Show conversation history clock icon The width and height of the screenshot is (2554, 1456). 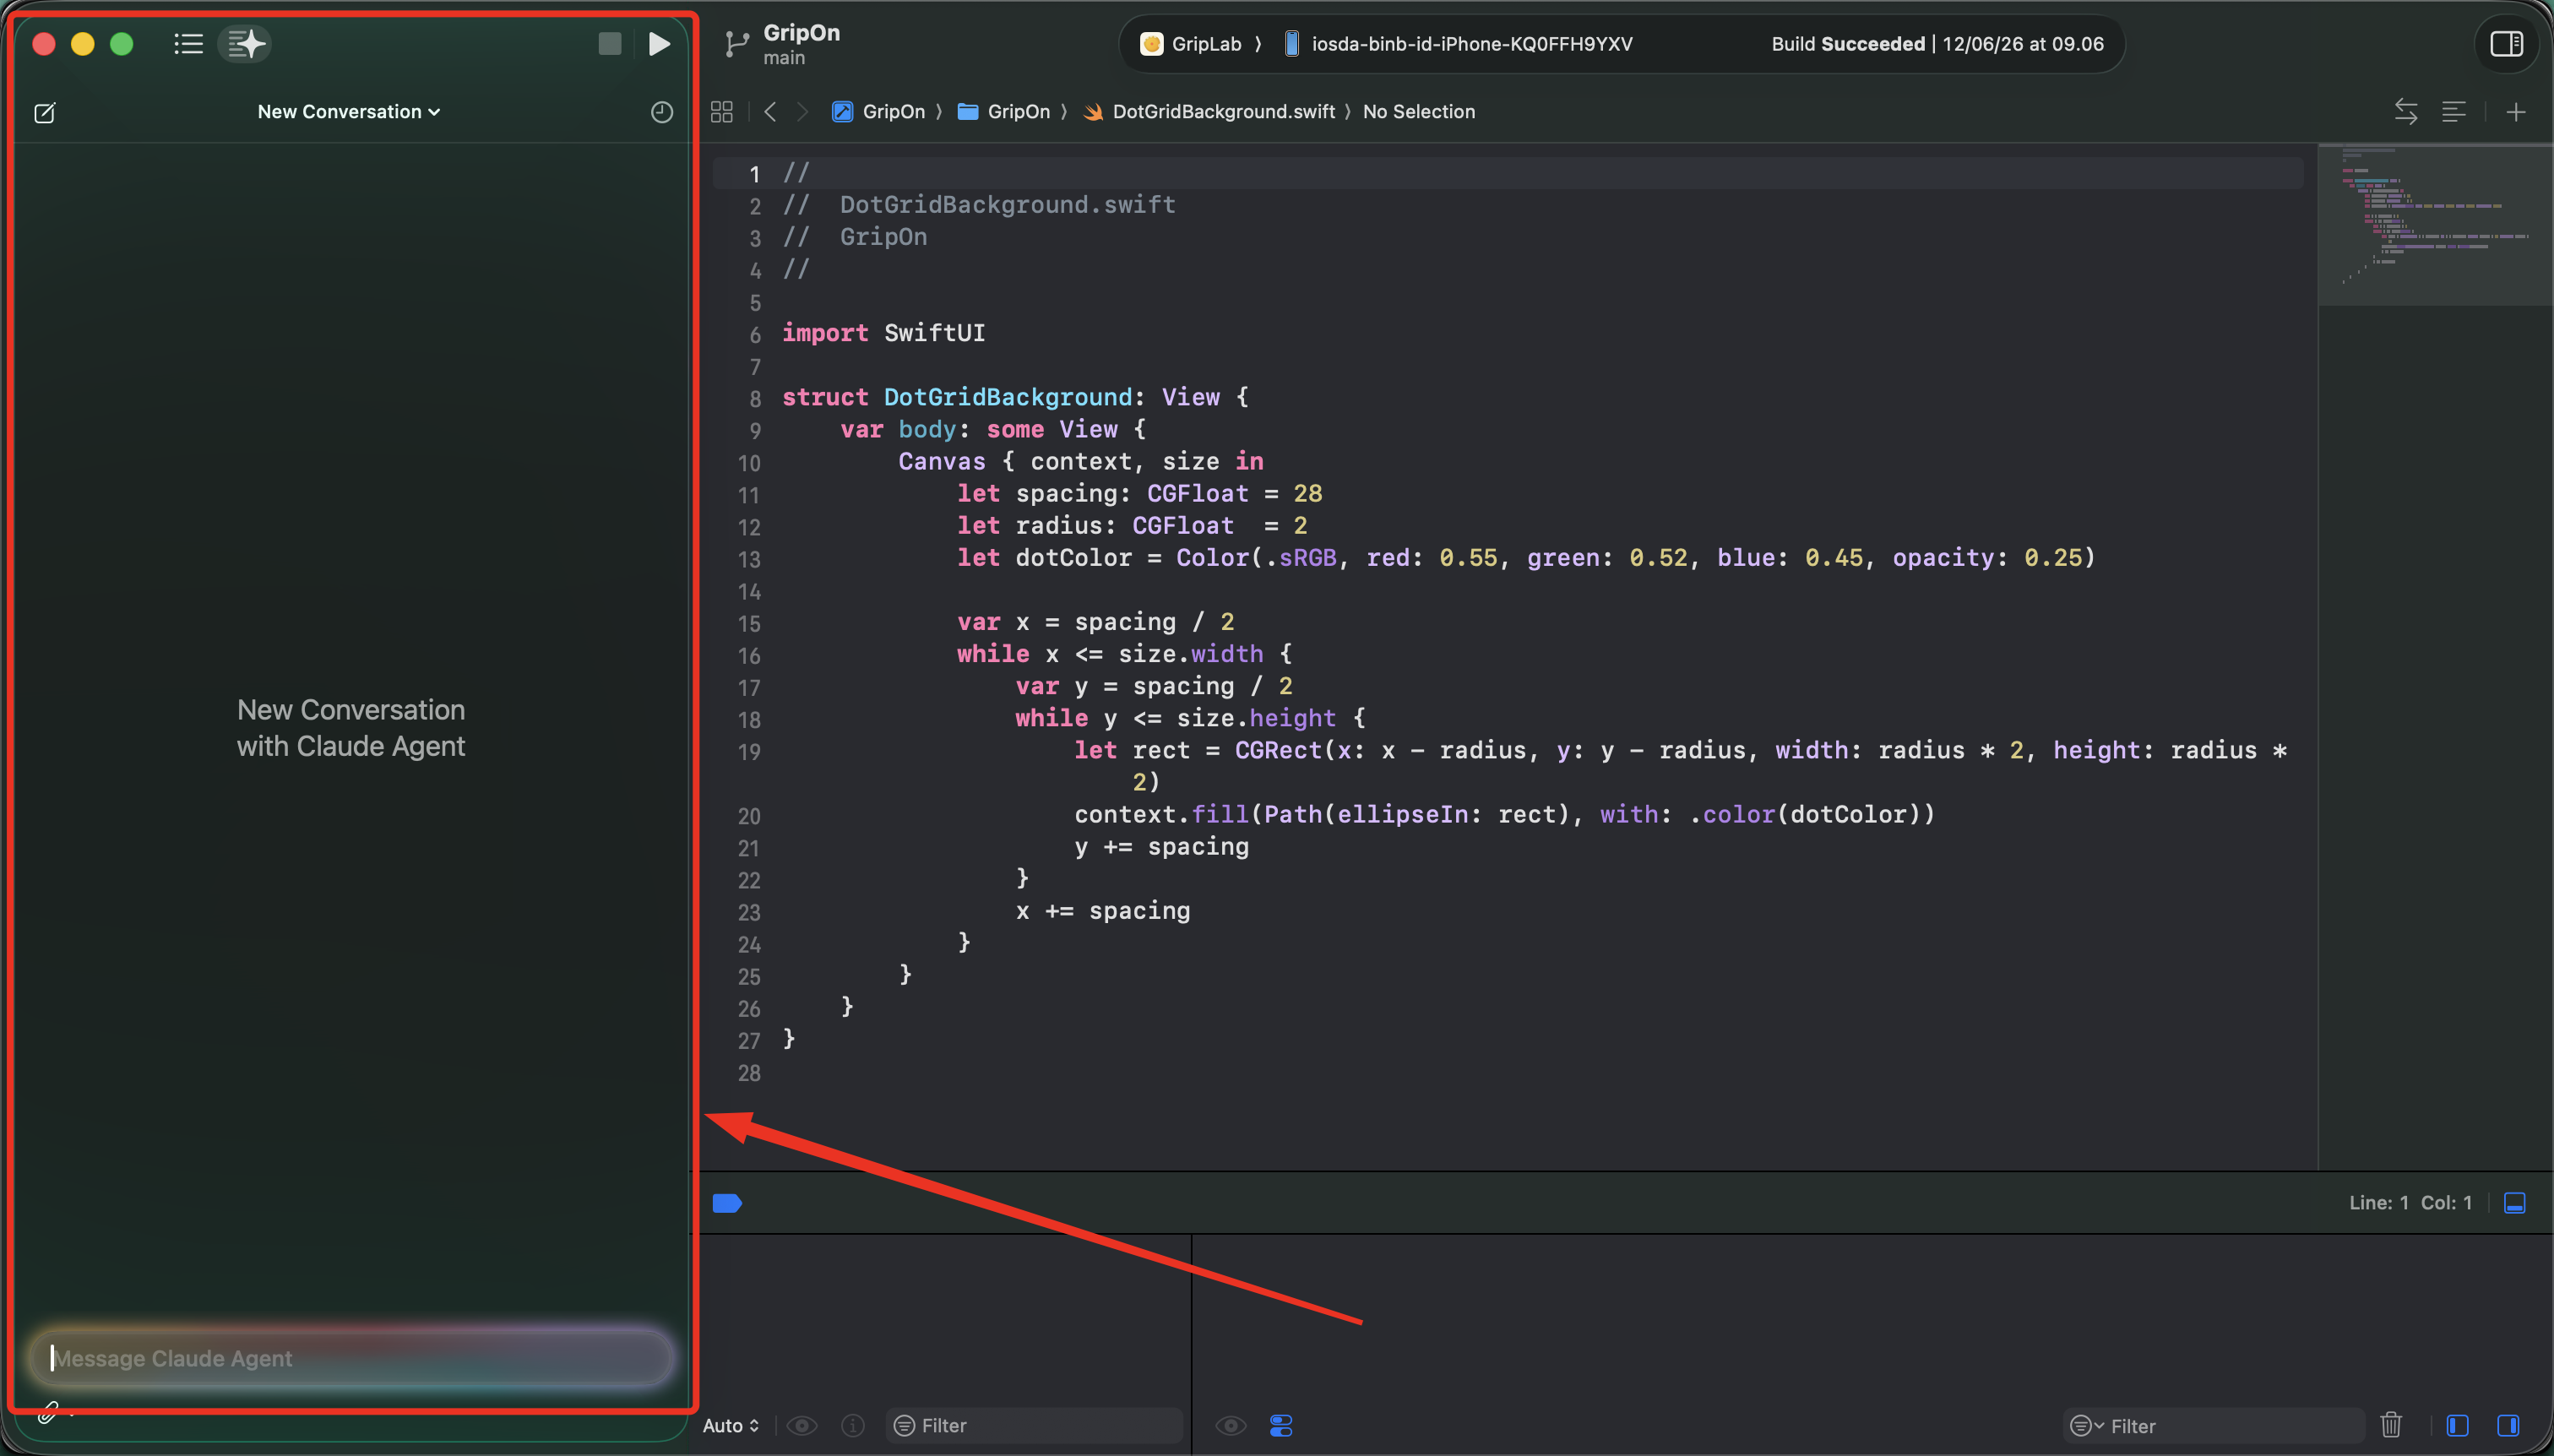[661, 112]
